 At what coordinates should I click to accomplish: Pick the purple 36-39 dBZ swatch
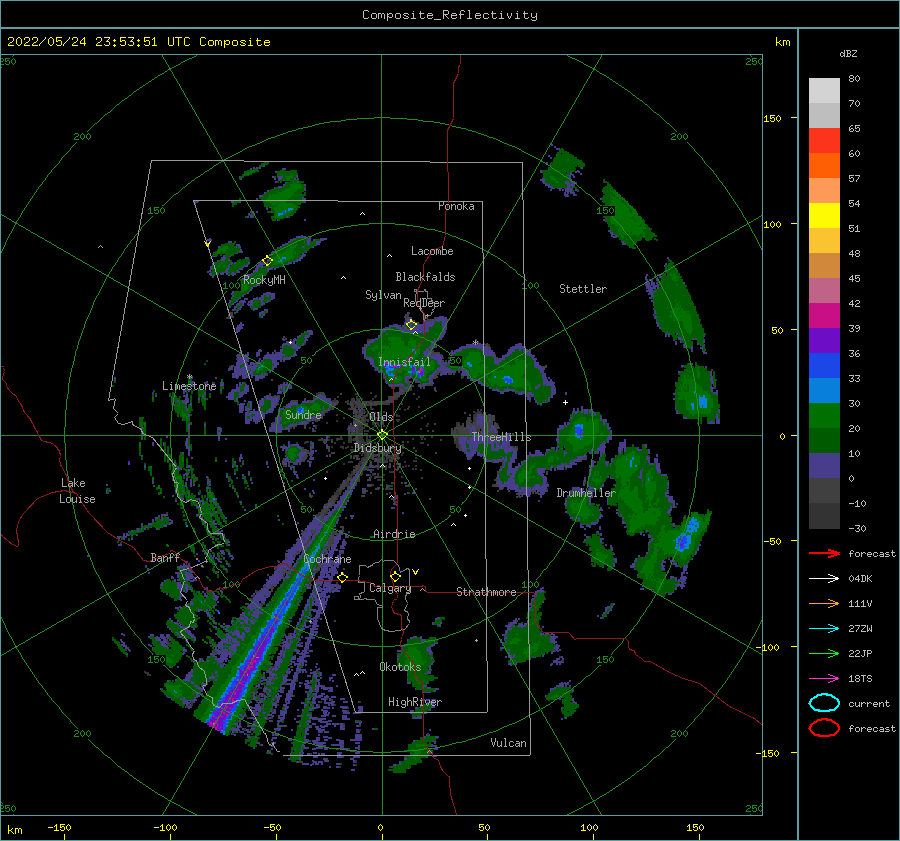(x=824, y=340)
